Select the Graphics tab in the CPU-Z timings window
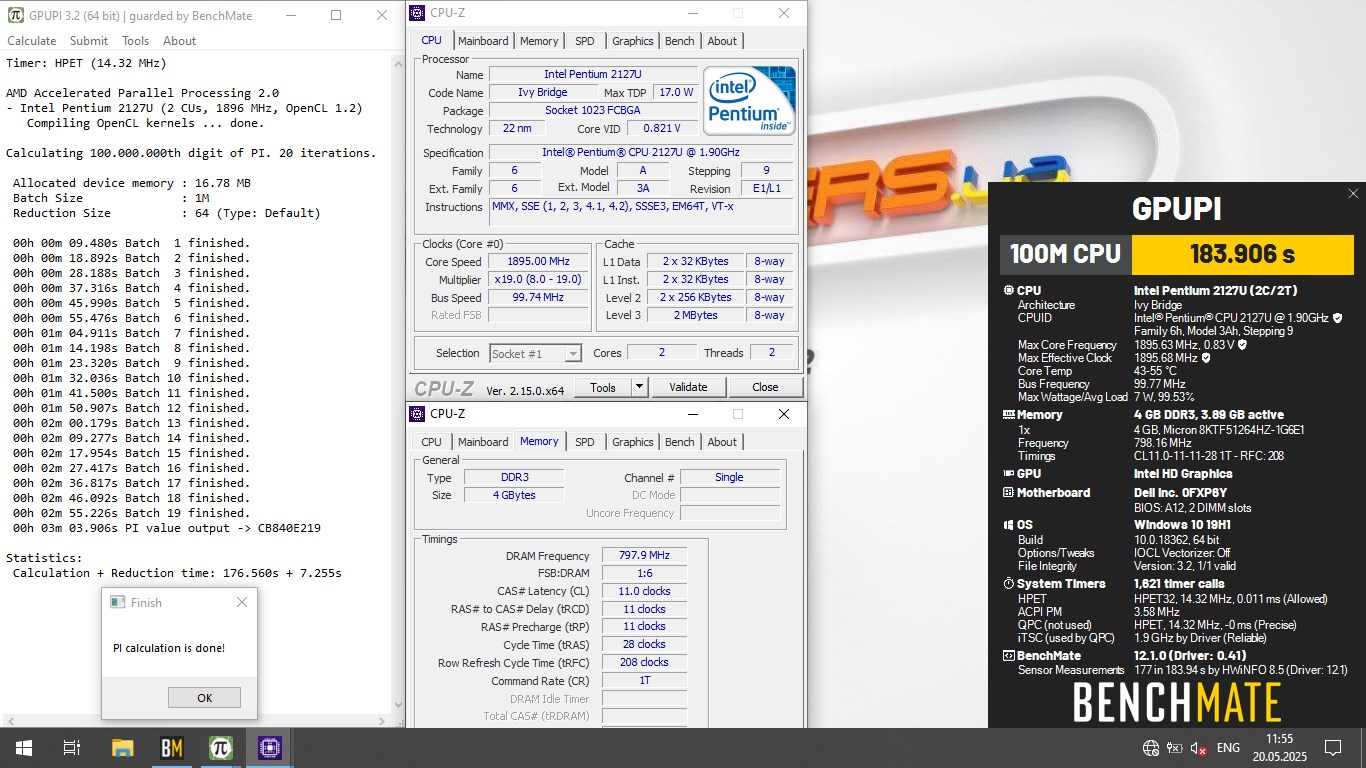Image resolution: width=1366 pixels, height=768 pixels. [x=633, y=442]
